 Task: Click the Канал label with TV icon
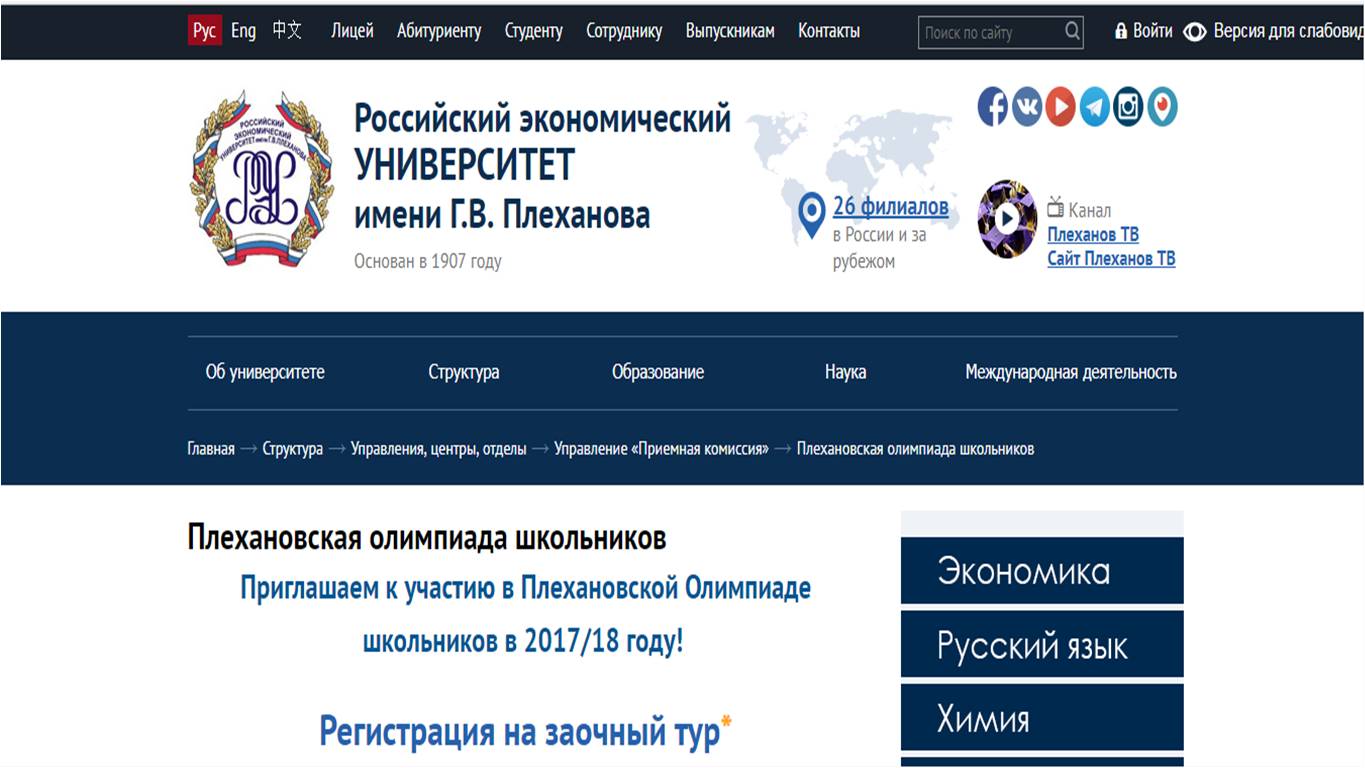point(1079,210)
